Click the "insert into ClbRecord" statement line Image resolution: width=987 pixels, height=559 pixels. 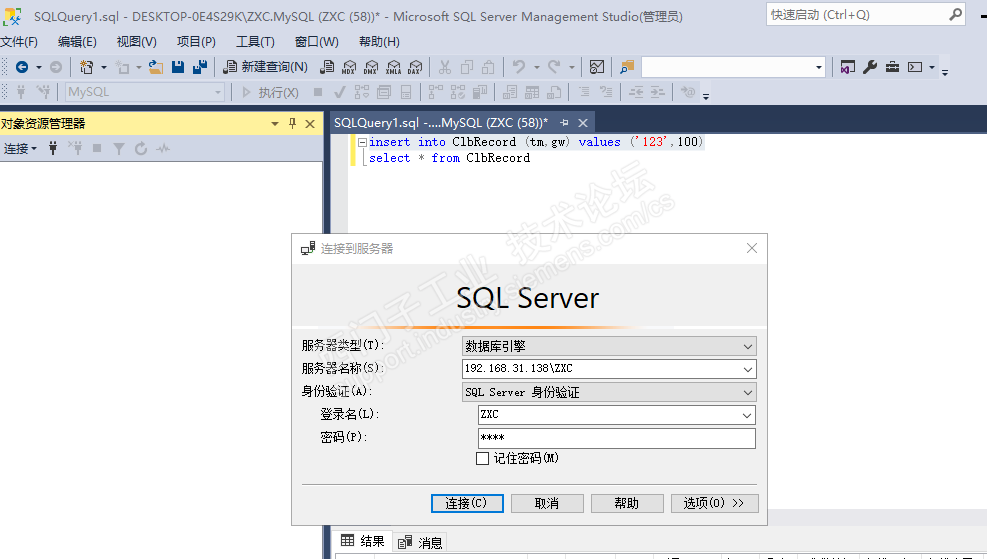click(536, 142)
